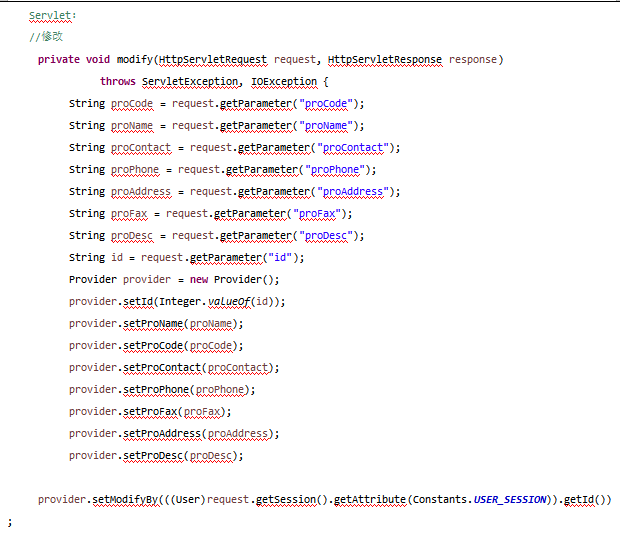Click the new keyword before Provider()
The height and width of the screenshot is (538, 620).
coord(199,280)
